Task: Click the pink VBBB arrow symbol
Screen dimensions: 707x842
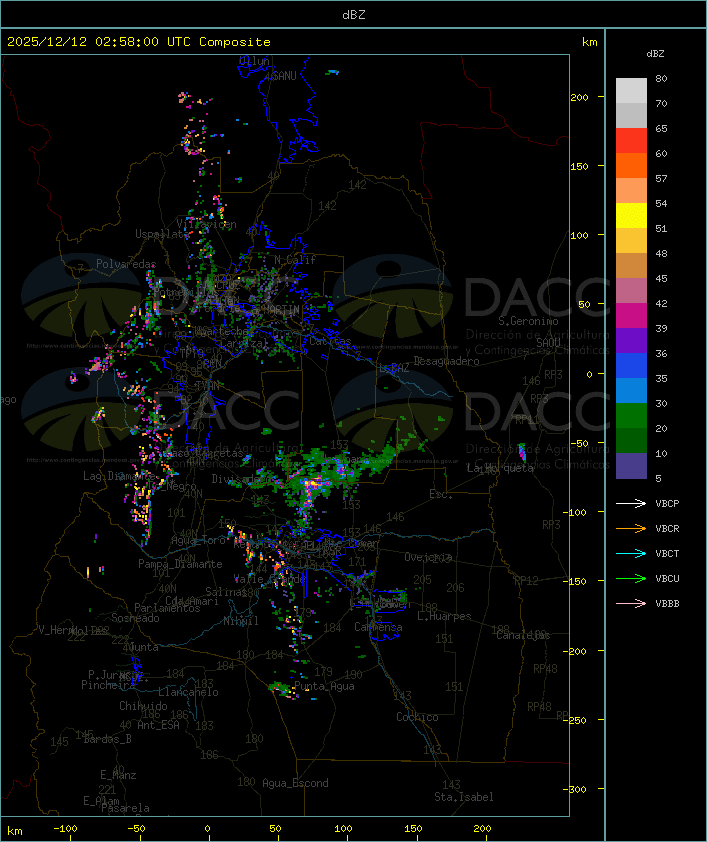Action: pyautogui.click(x=631, y=604)
